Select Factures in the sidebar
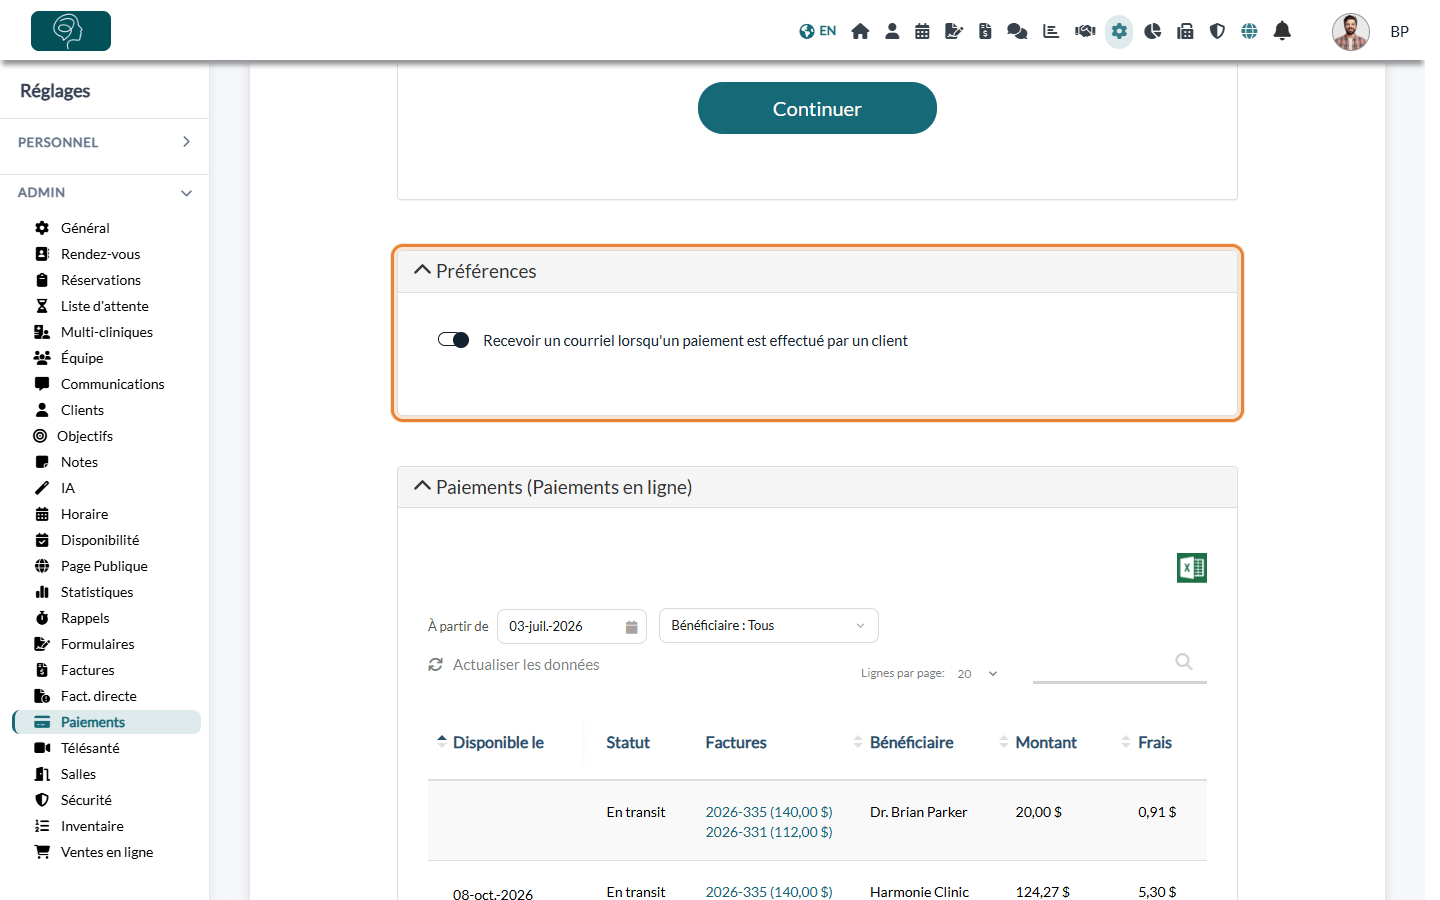 tap(87, 670)
